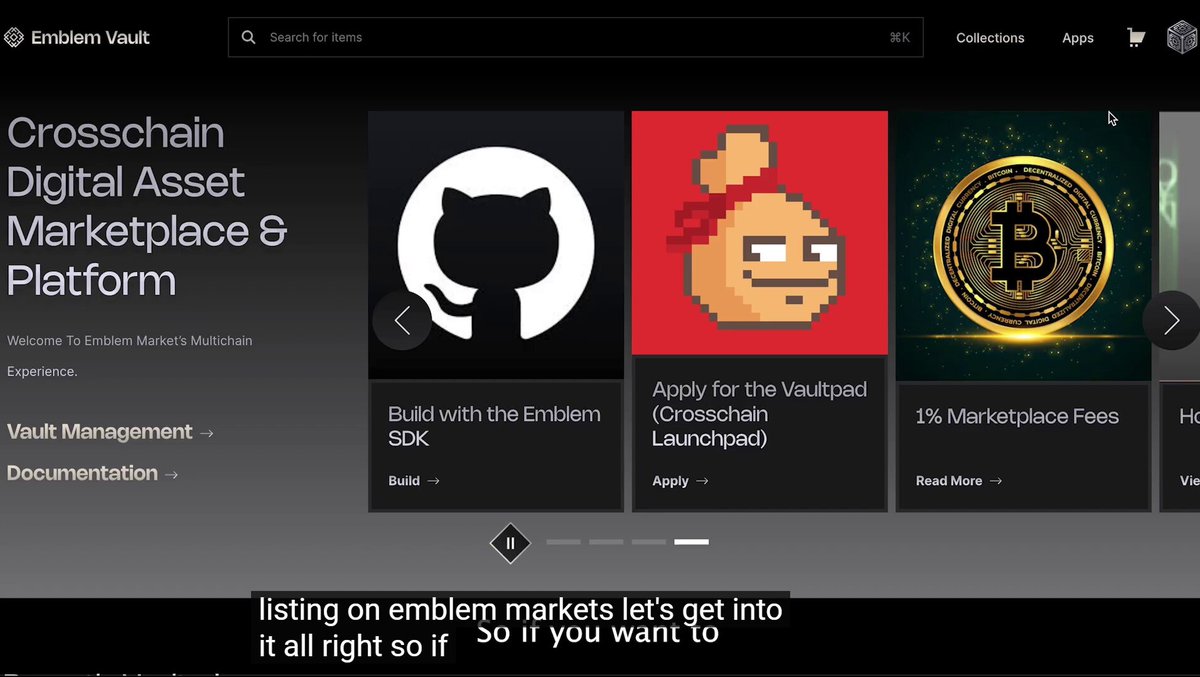Click the ⌘K shortcut hint
The height and width of the screenshot is (677, 1200).
[x=899, y=37]
